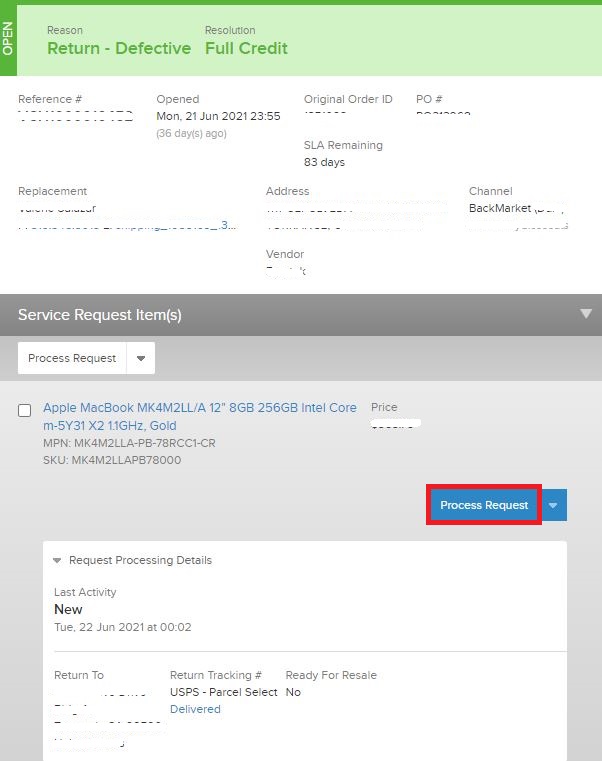Select the SKU MK4M2LLAPB78000 text
This screenshot has height=761, width=602.
point(112,460)
